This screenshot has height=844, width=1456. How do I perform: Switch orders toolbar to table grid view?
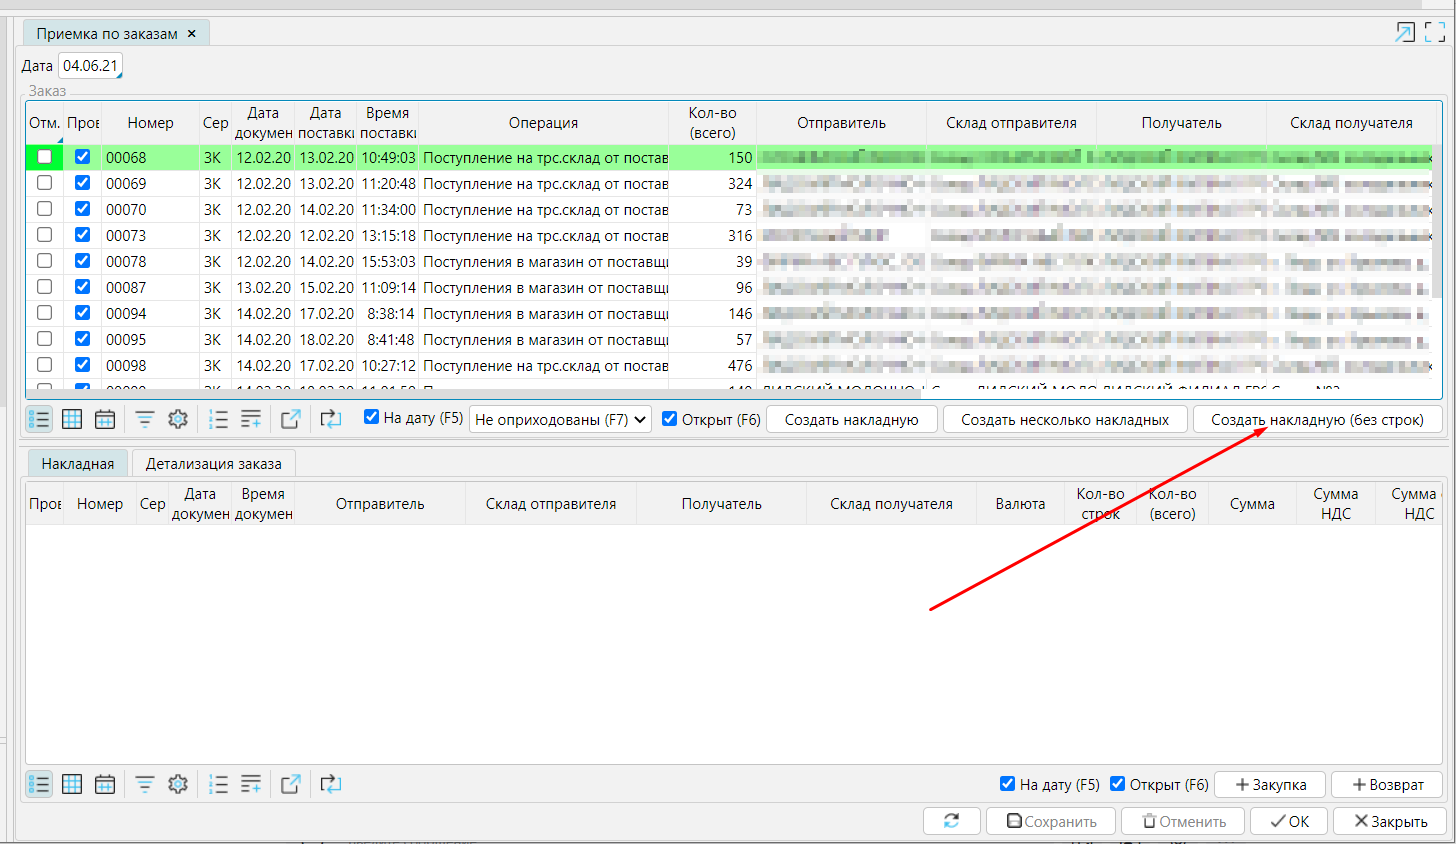point(72,419)
